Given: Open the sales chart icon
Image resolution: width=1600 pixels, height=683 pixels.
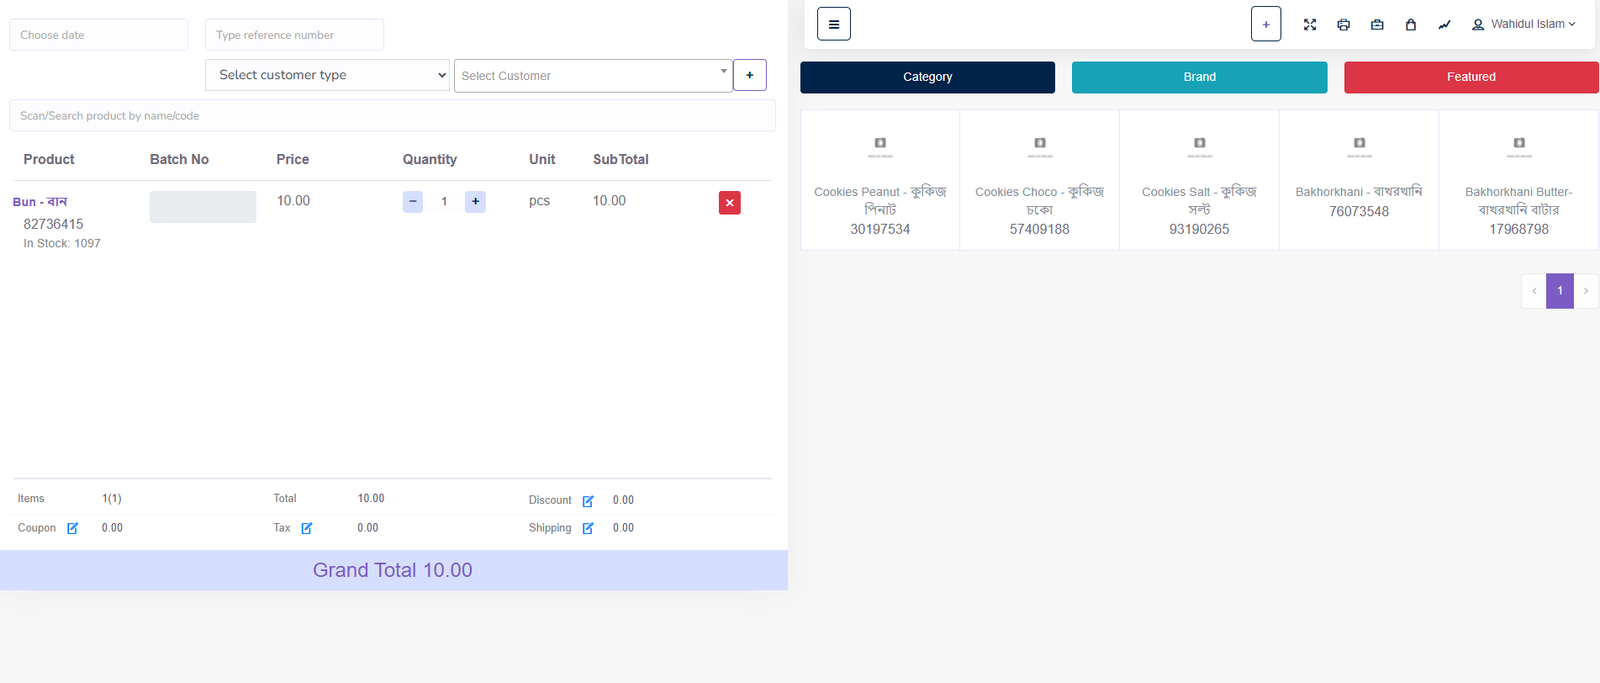Looking at the screenshot, I should (x=1444, y=24).
